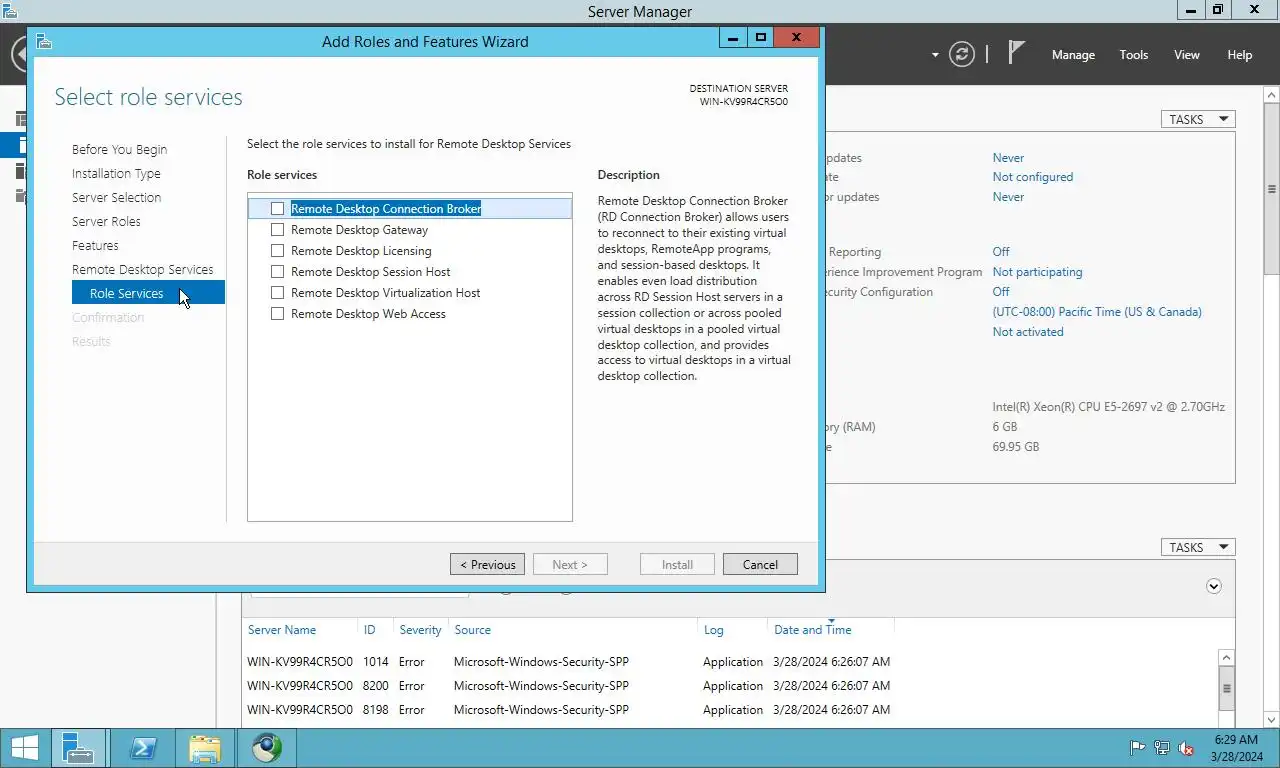Check Remote Desktop Connection Broker
The height and width of the screenshot is (768, 1280).
click(x=277, y=209)
